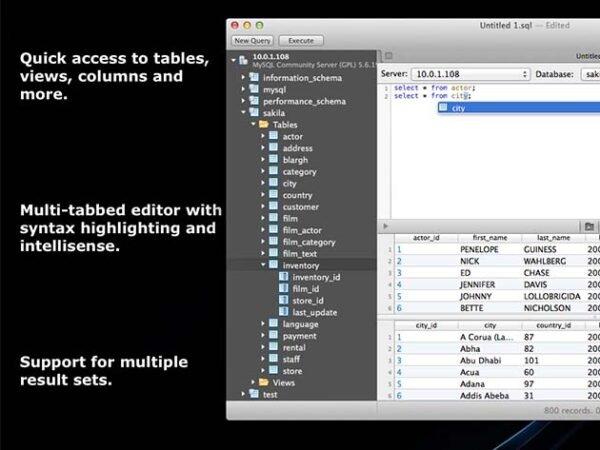
Task: Click the Execute button
Action: click(x=301, y=41)
